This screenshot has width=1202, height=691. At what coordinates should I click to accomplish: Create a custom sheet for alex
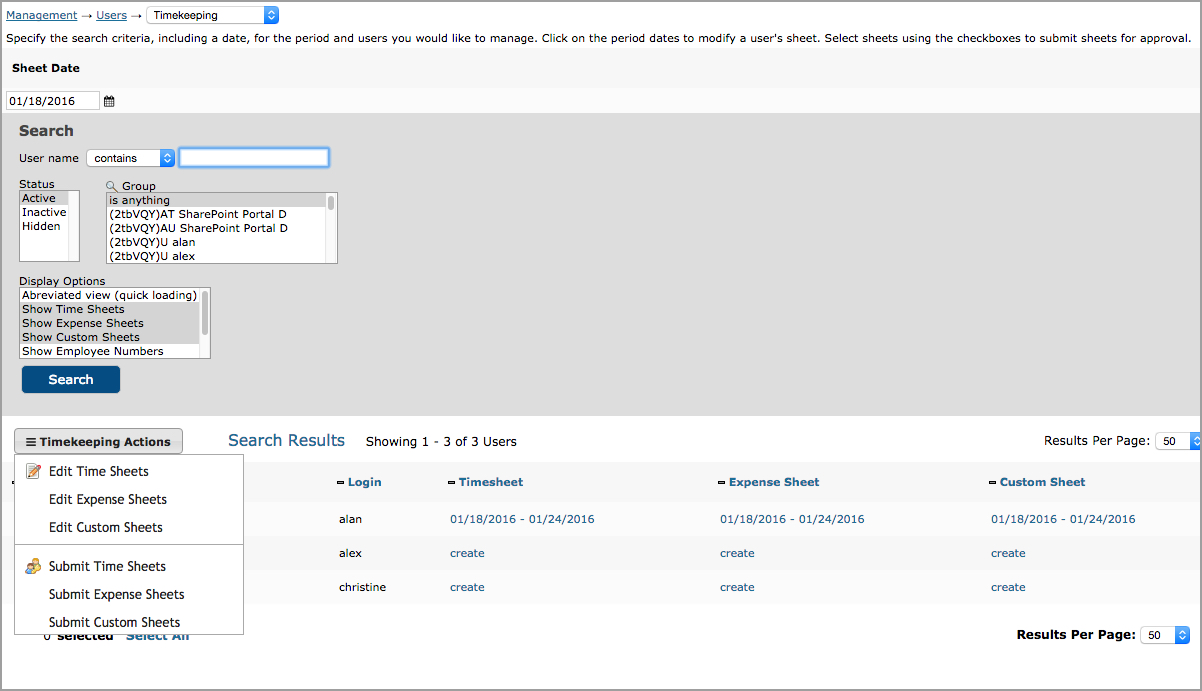(x=1008, y=553)
